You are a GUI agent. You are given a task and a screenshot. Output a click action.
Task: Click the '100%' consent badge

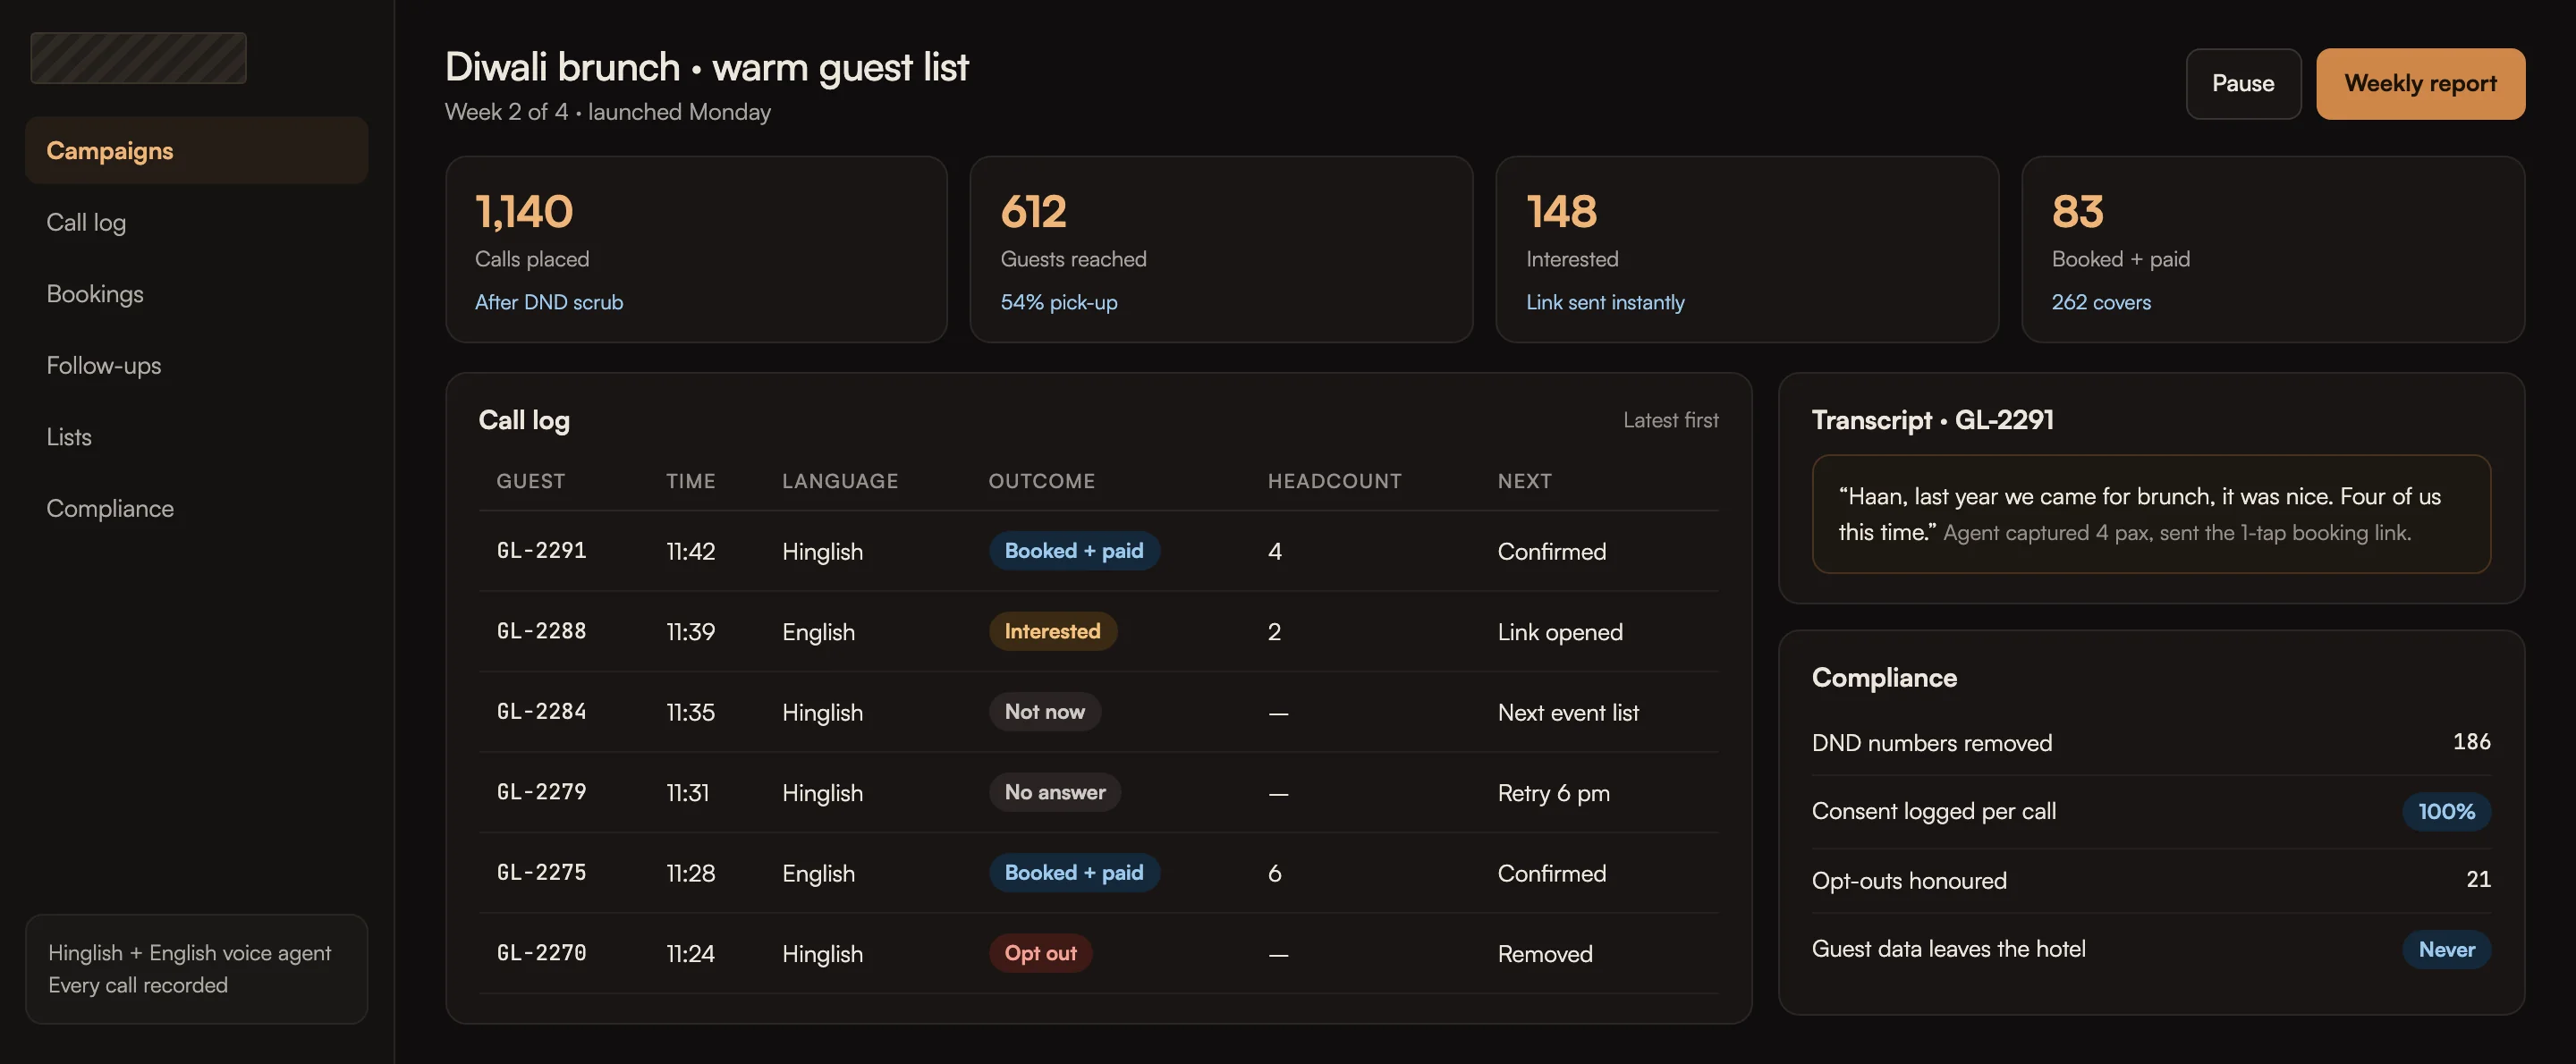coord(2446,812)
